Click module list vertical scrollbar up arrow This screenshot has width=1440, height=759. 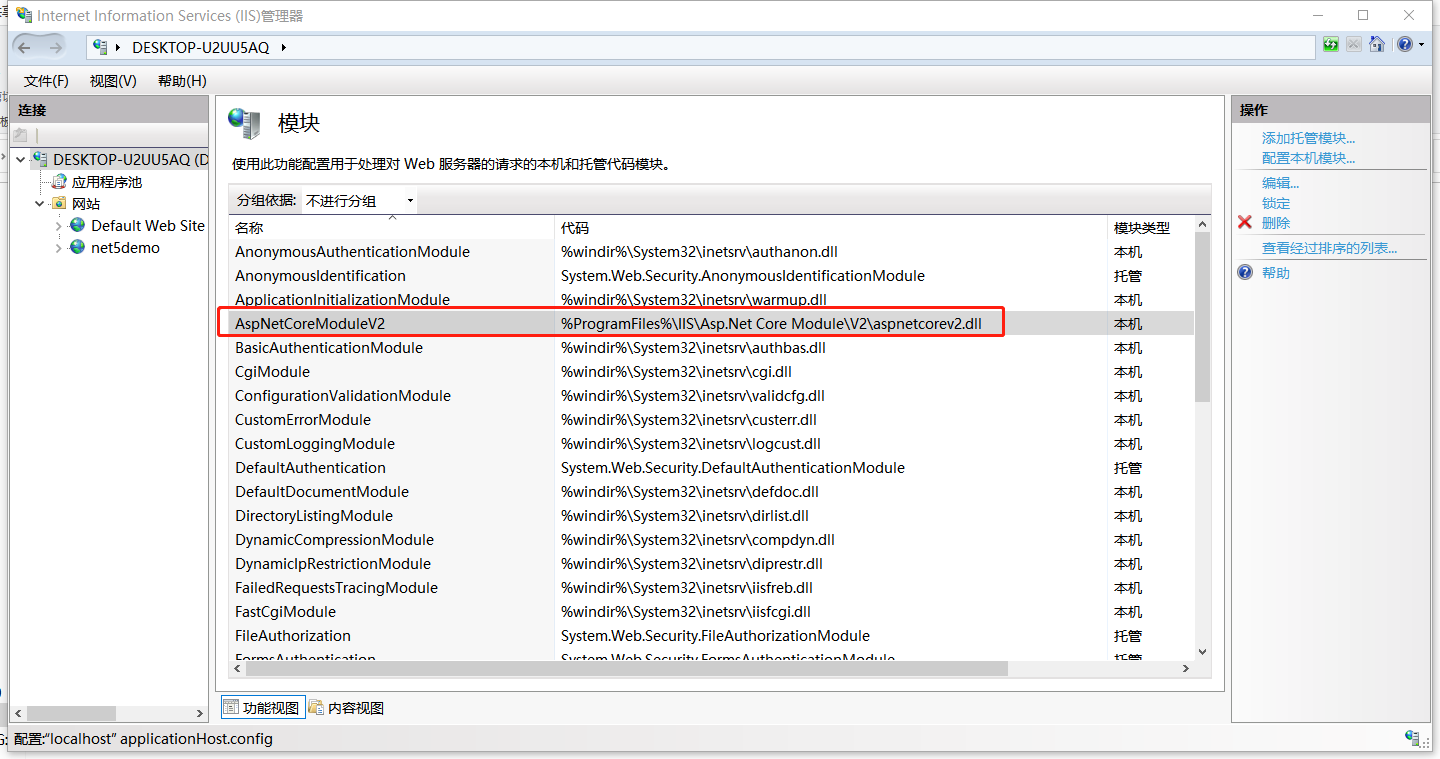pos(1202,225)
